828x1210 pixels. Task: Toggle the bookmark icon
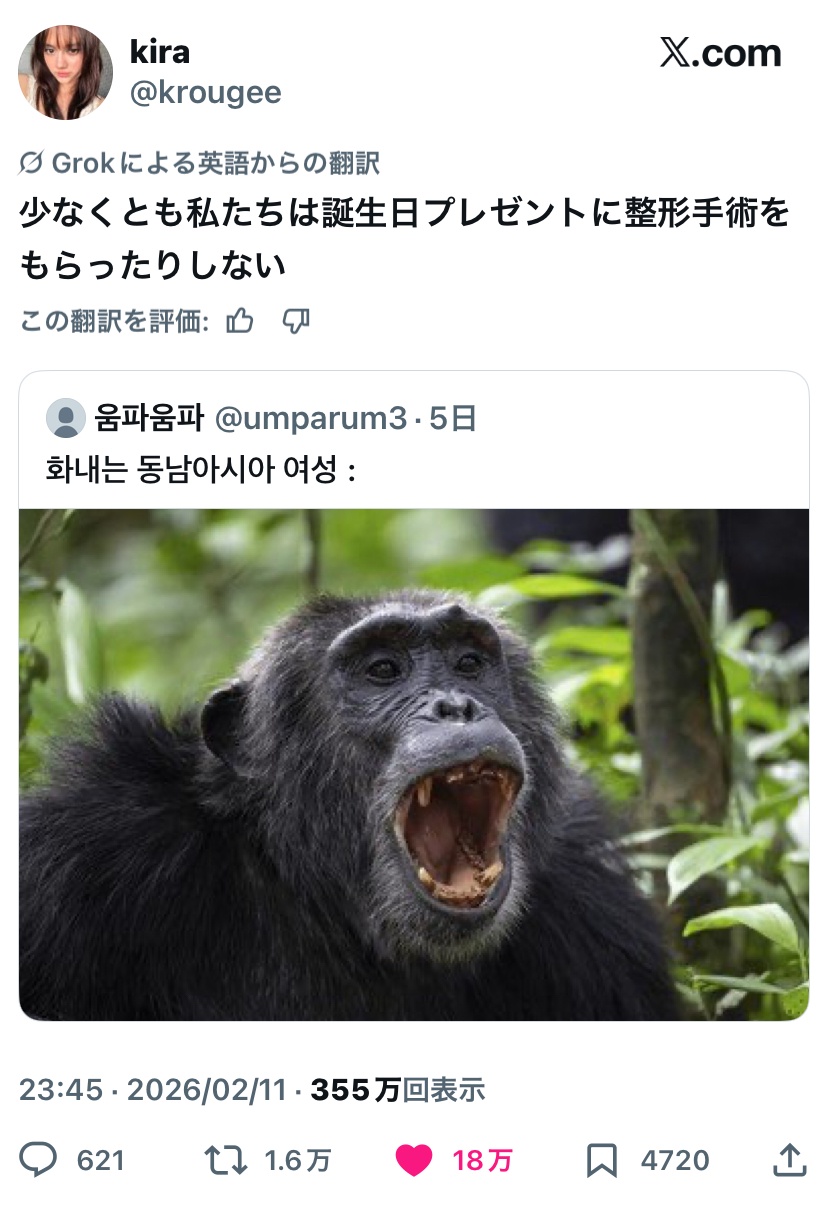[601, 1160]
